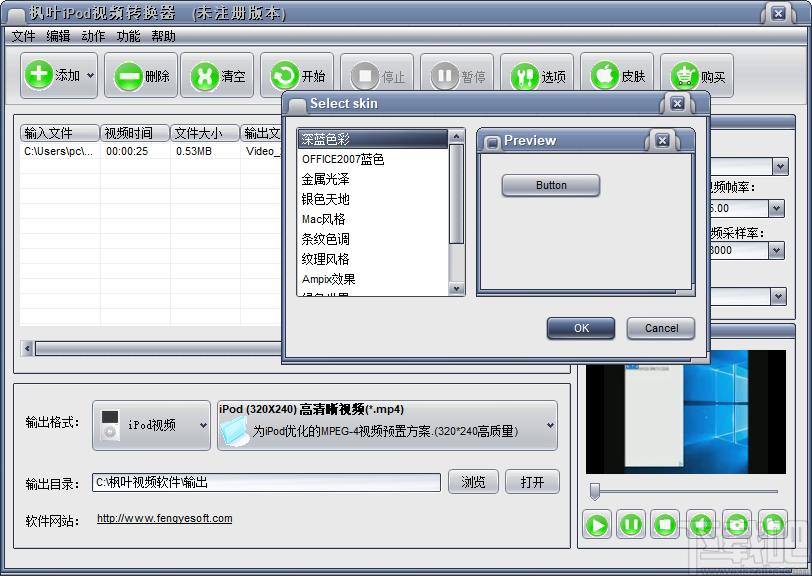812x576 pixels.
Task: Select the Ampix效果 skin
Action: pos(373,279)
